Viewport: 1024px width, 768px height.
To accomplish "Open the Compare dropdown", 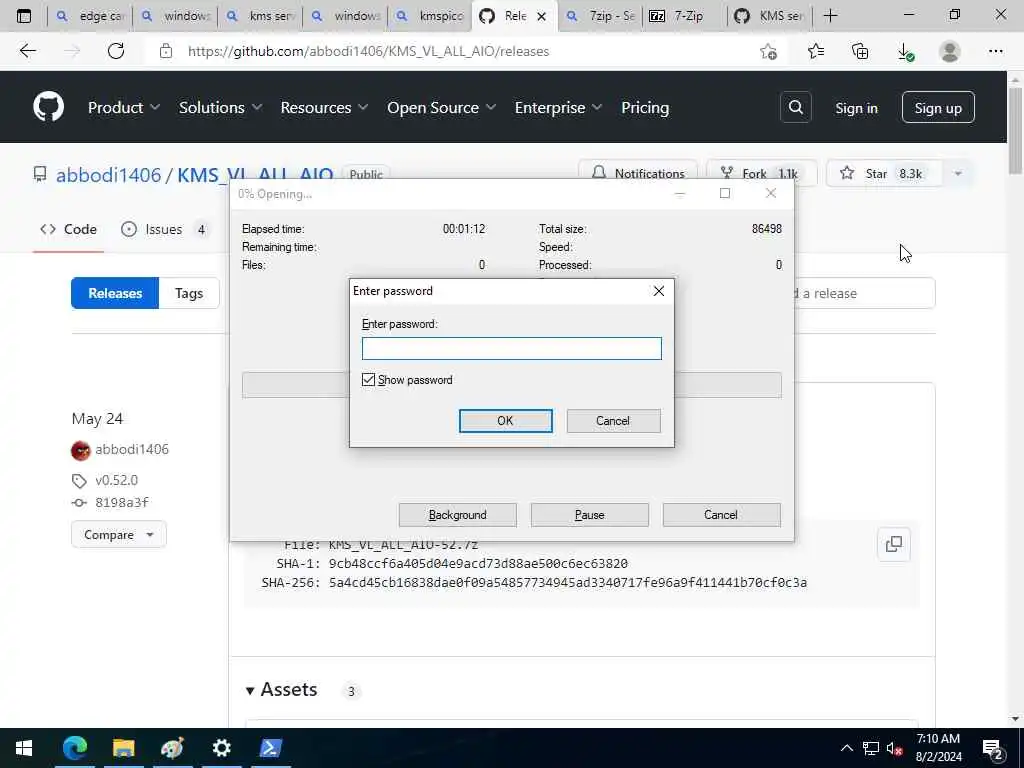I will click(x=119, y=535).
